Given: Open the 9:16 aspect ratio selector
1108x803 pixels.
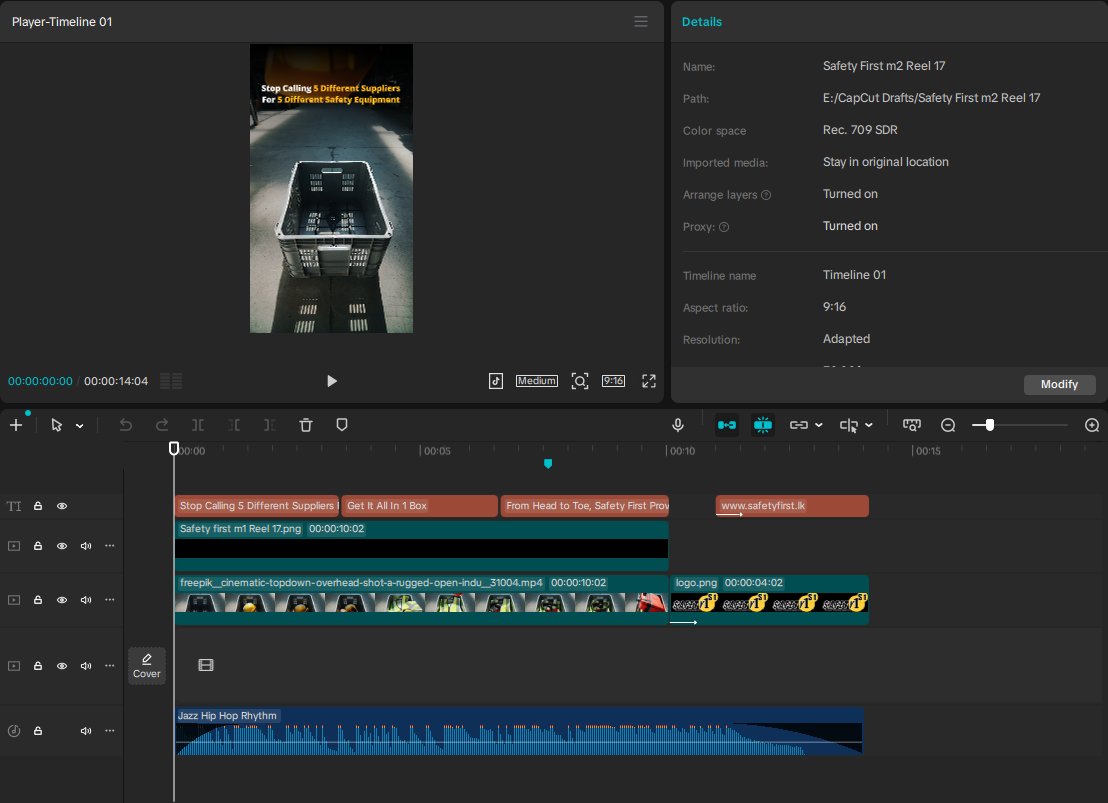Looking at the screenshot, I should coord(613,381).
